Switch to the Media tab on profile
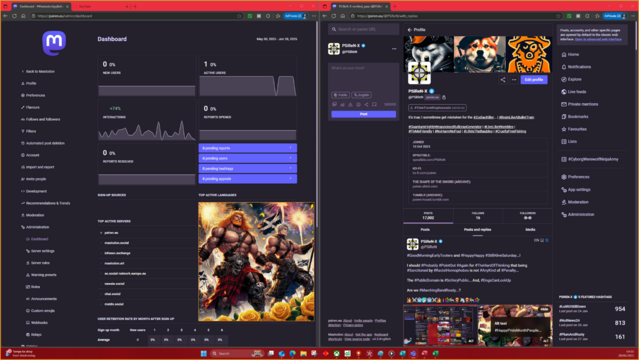 [x=530, y=230]
